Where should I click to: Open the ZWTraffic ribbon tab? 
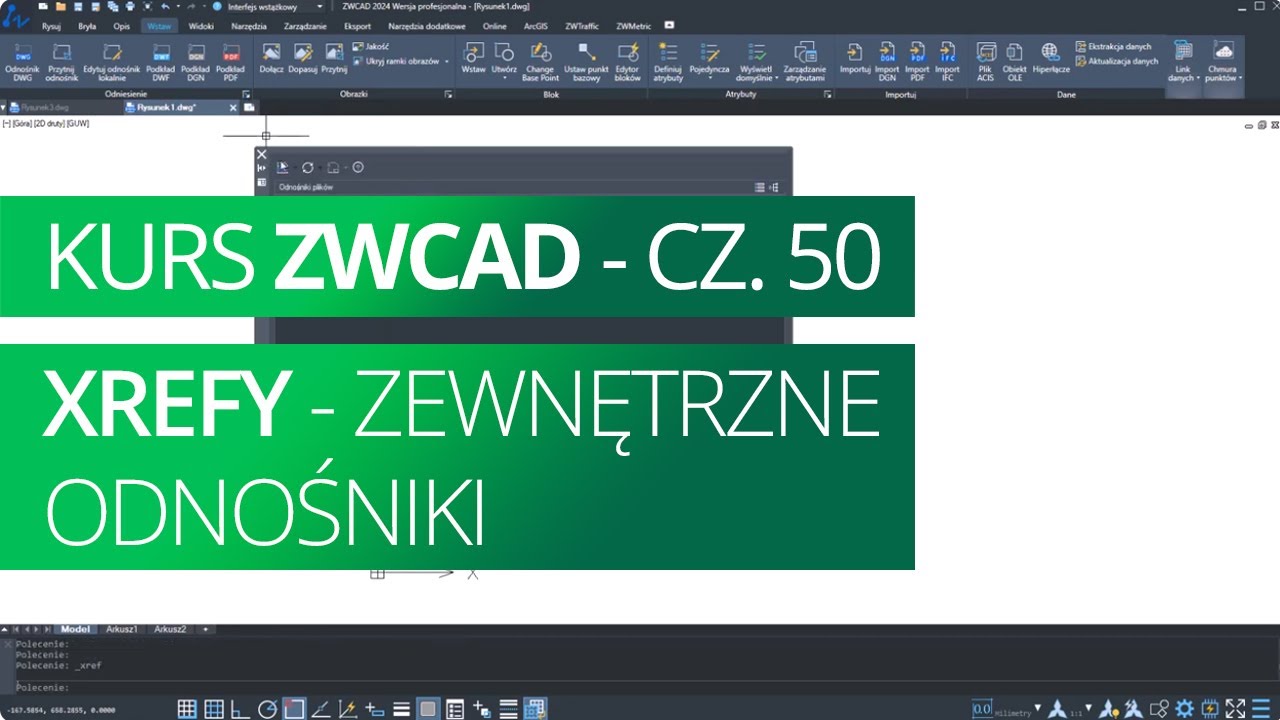(582, 26)
